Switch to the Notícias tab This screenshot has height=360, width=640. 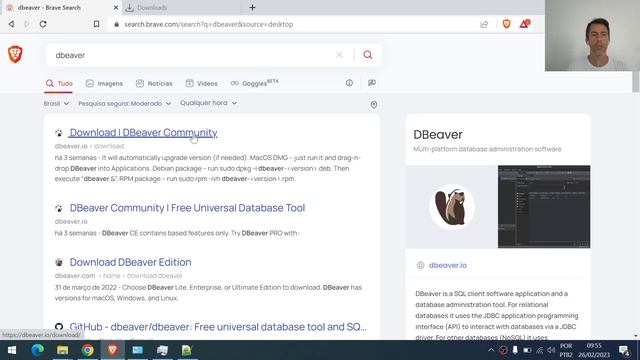point(154,83)
